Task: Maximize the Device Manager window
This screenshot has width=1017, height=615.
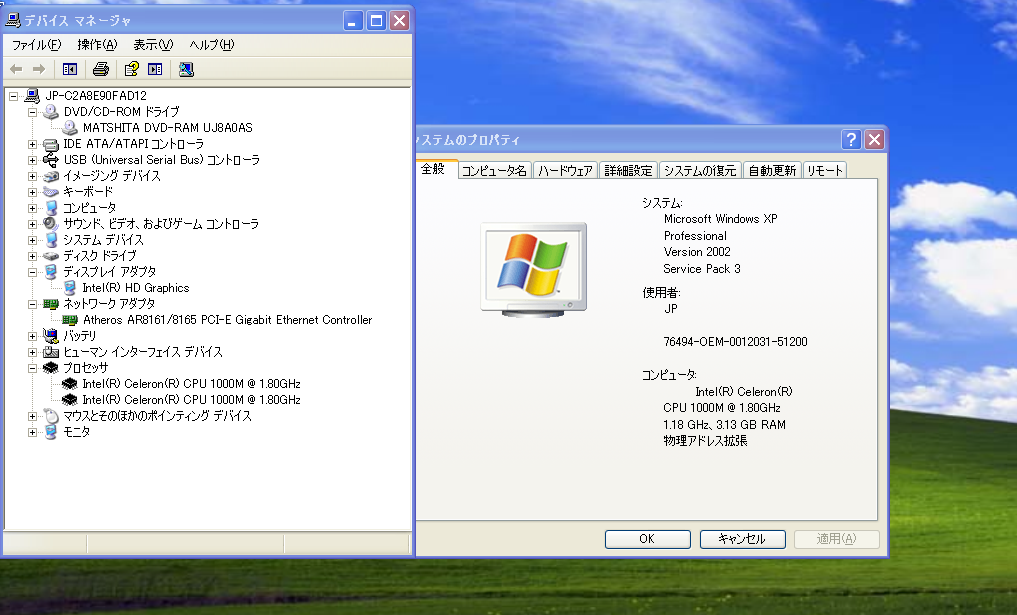Action: [376, 21]
